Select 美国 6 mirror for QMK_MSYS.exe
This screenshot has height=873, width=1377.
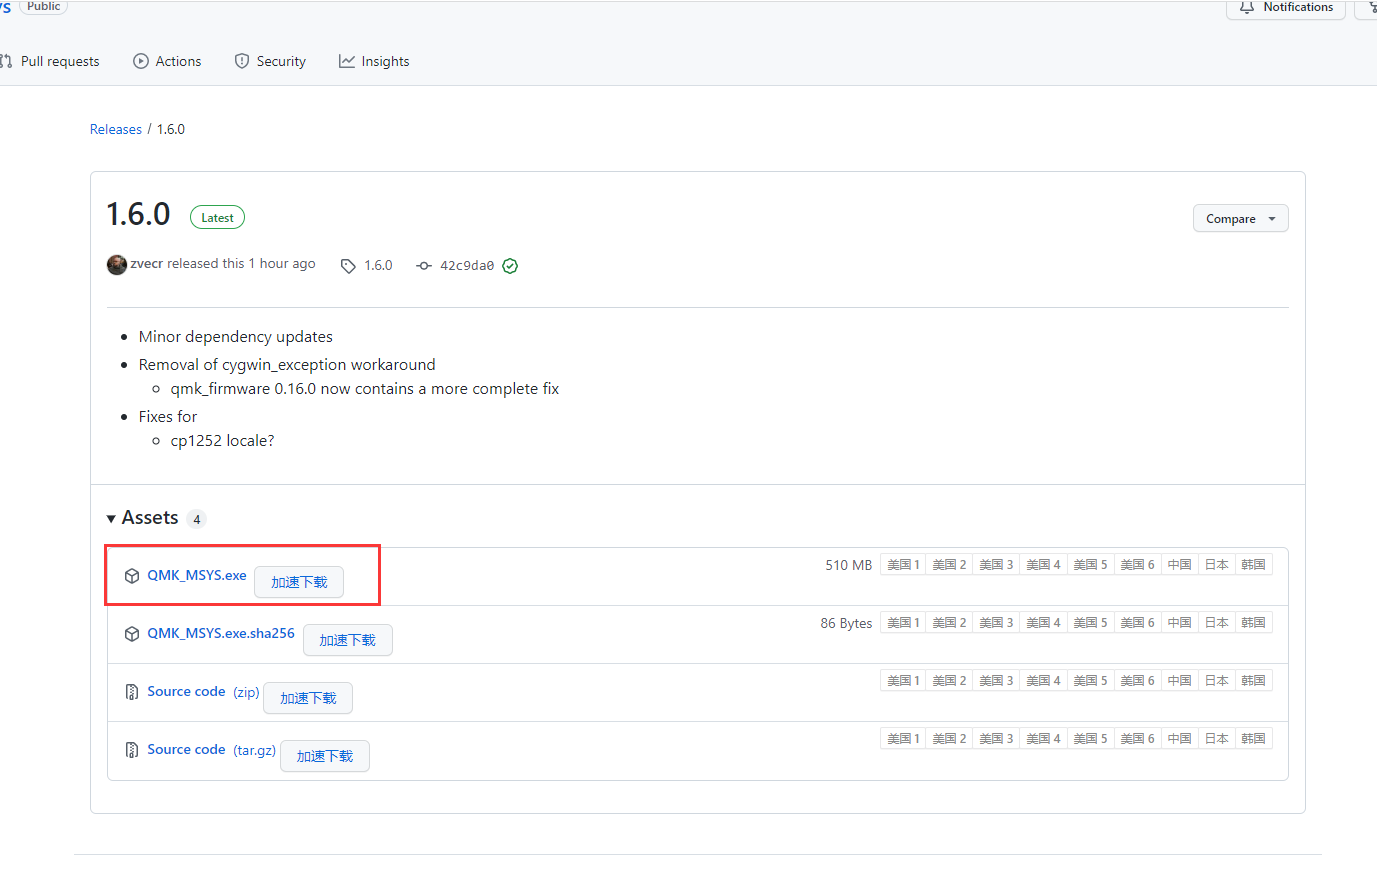pyautogui.click(x=1137, y=565)
